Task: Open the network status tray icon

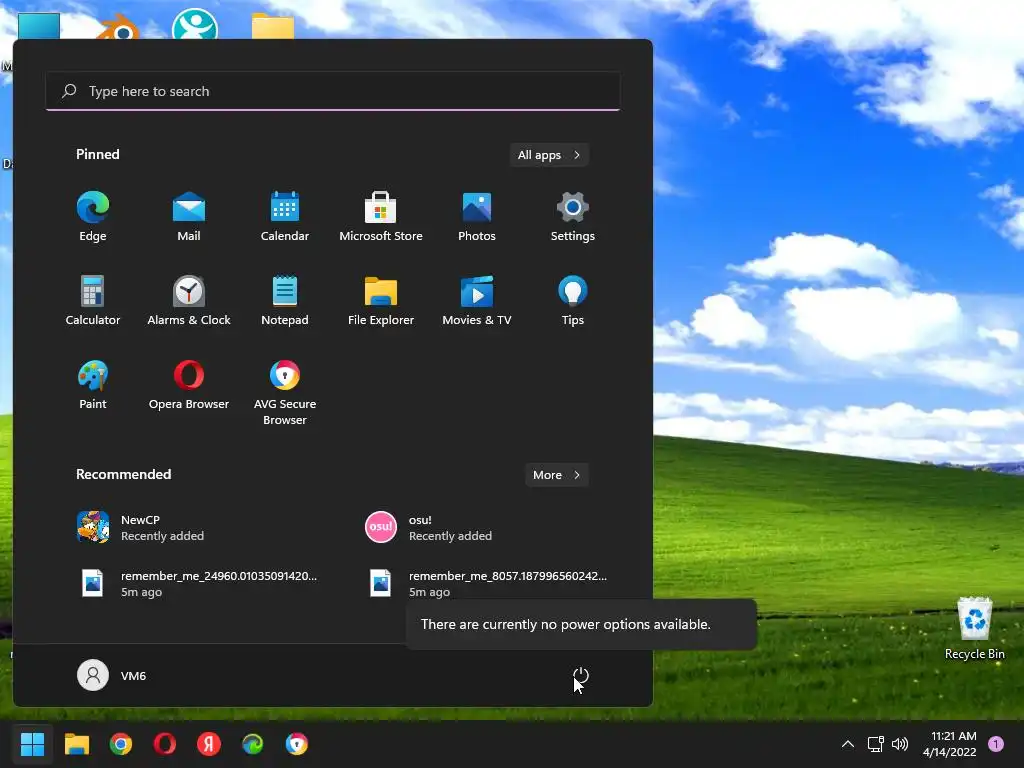Action: [875, 744]
